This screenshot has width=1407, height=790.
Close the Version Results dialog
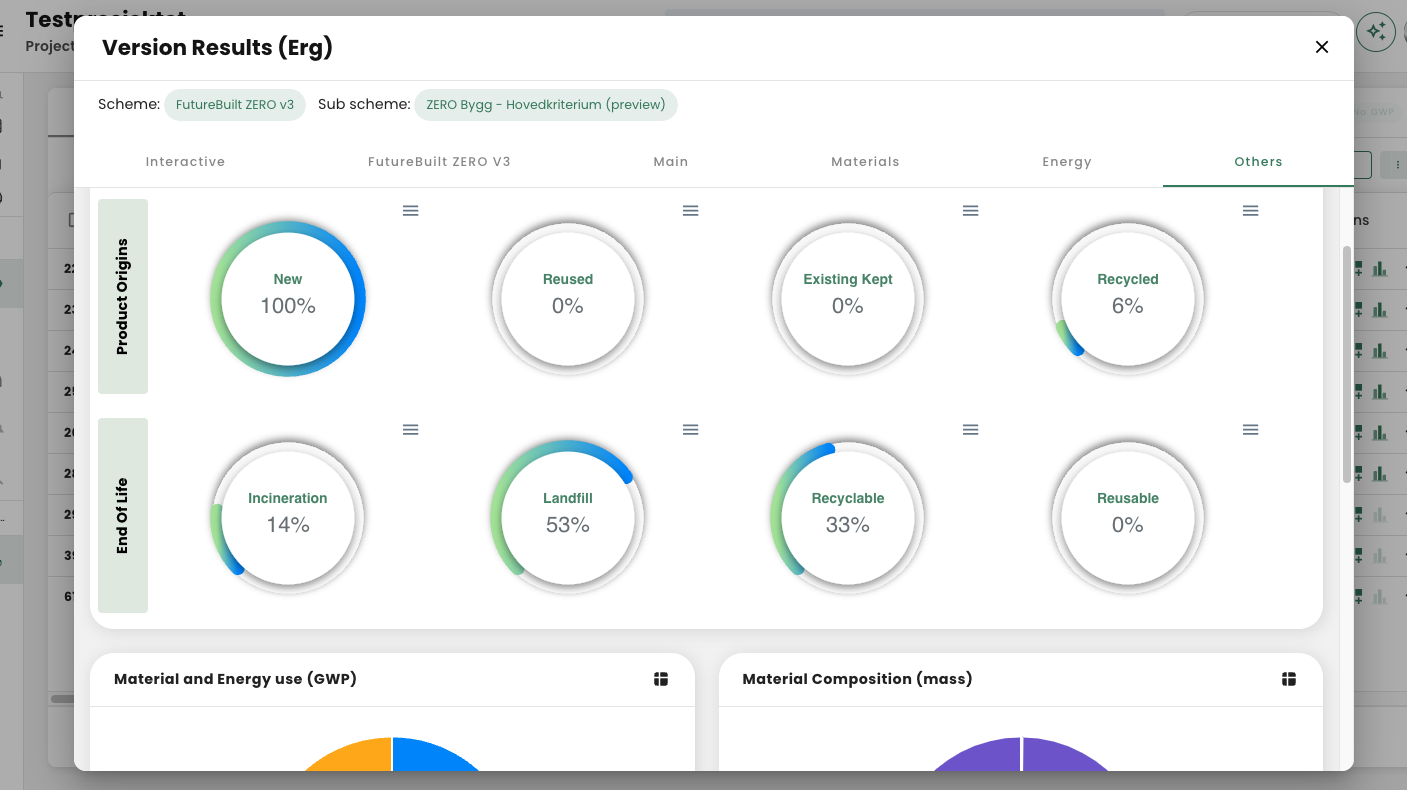(x=1322, y=47)
